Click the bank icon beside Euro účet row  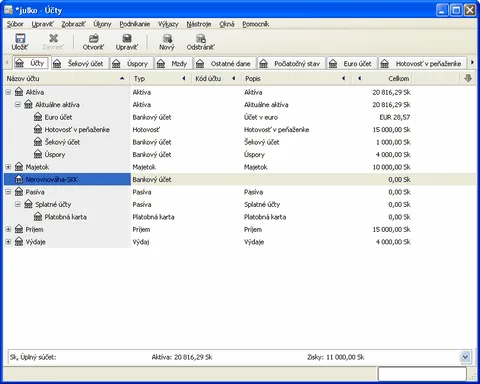click(38, 117)
